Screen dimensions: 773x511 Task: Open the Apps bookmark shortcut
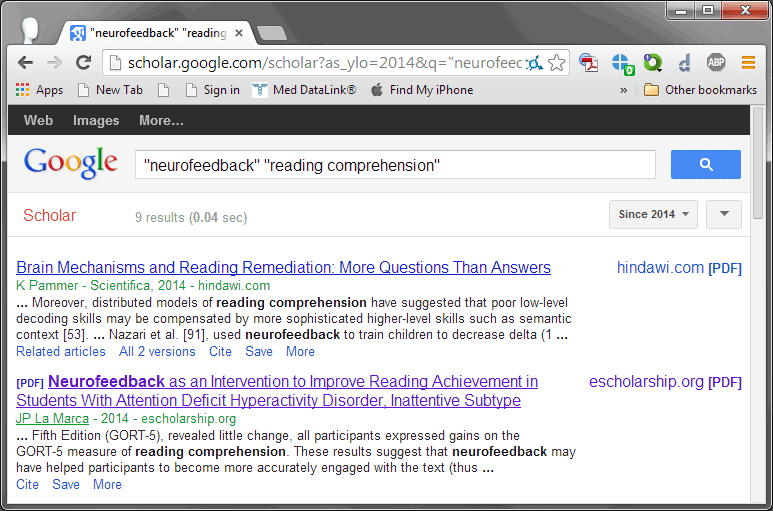tap(39, 90)
